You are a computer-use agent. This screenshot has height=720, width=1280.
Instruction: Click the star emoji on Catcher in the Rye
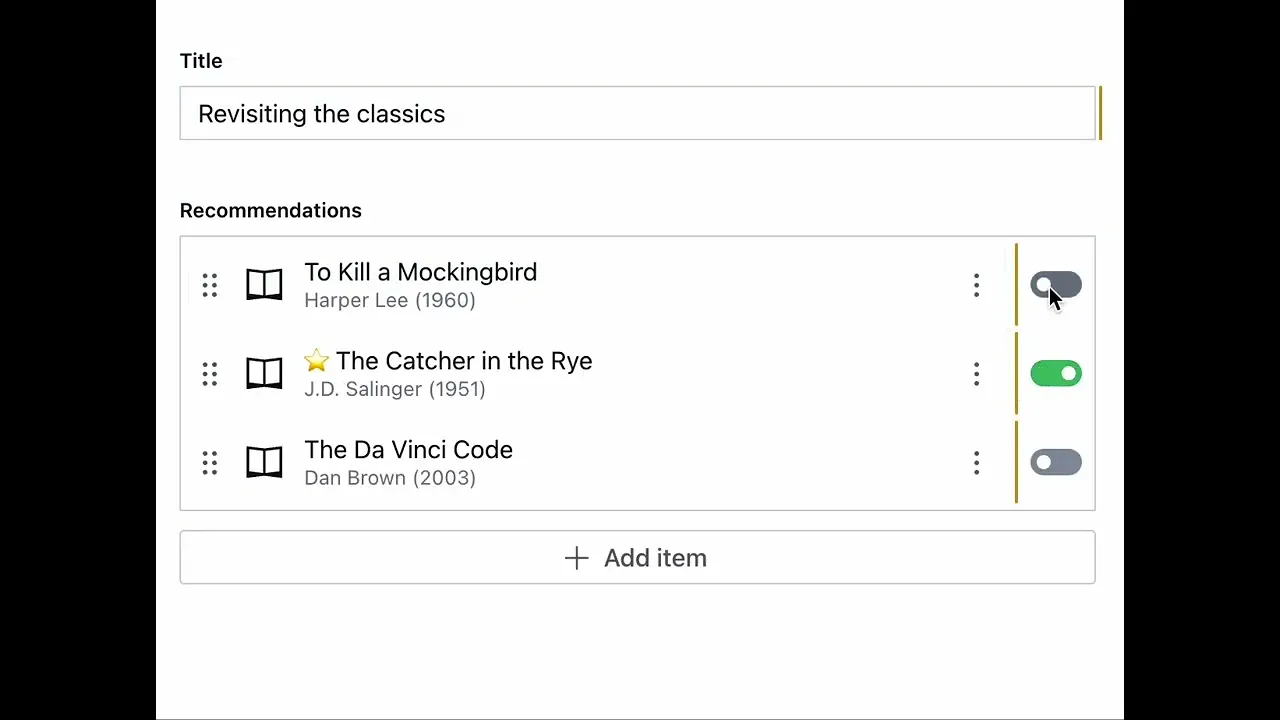316,361
